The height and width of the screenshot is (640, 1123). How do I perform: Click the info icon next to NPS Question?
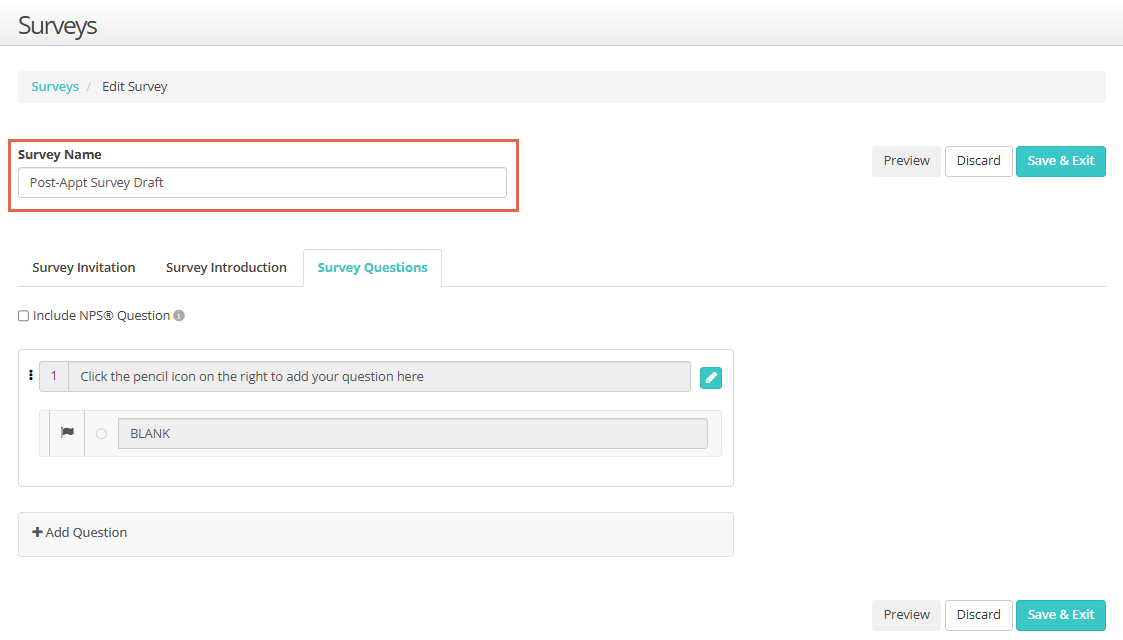pyautogui.click(x=179, y=316)
